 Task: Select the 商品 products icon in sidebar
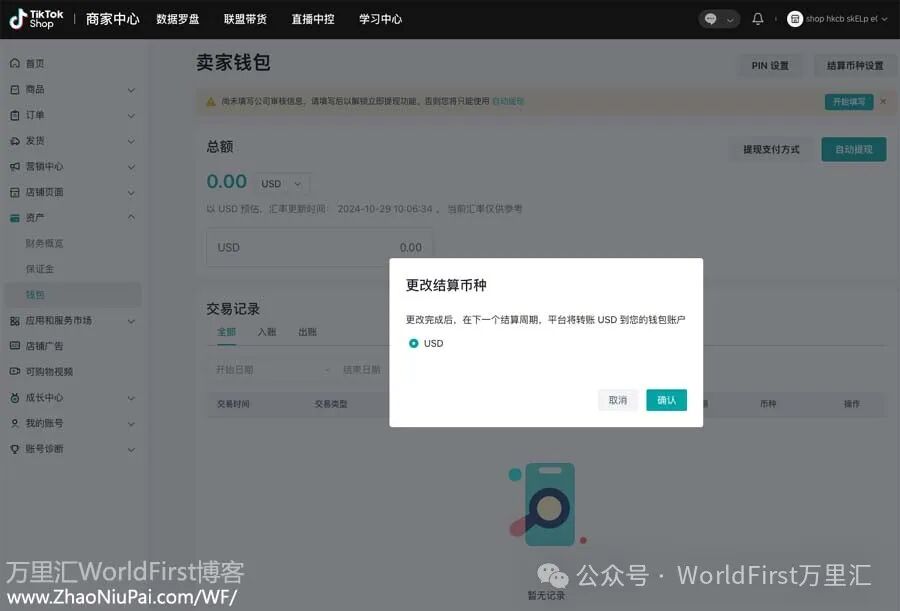pyautogui.click(x=15, y=90)
